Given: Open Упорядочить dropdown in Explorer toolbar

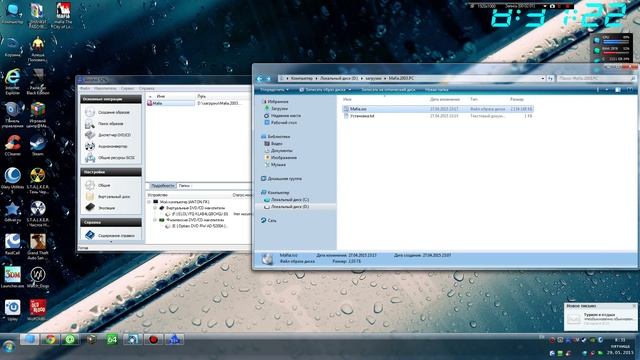Looking at the screenshot, I should pyautogui.click(x=274, y=89).
